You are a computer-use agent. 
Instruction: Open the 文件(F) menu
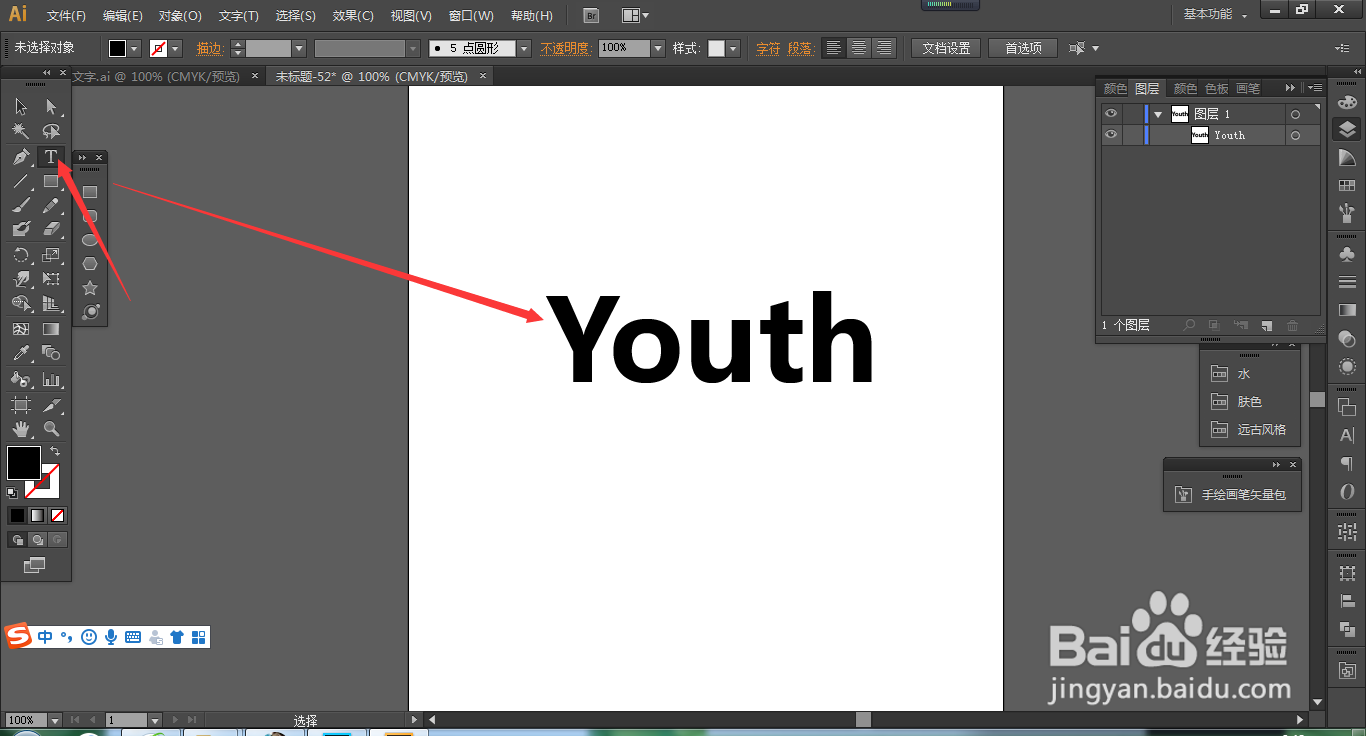coord(66,16)
